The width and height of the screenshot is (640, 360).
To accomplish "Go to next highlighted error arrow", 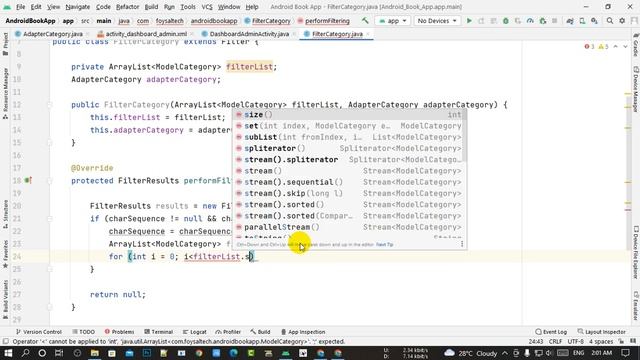I will tap(625, 47).
